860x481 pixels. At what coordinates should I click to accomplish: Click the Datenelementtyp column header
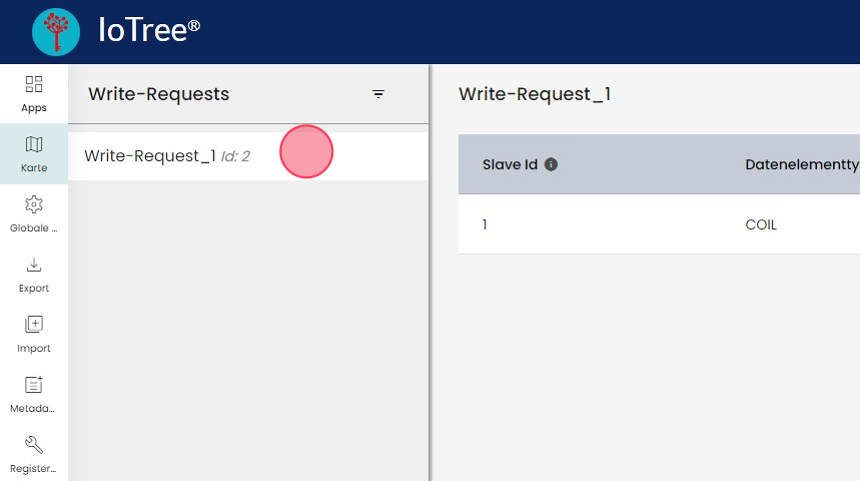pyautogui.click(x=801, y=164)
